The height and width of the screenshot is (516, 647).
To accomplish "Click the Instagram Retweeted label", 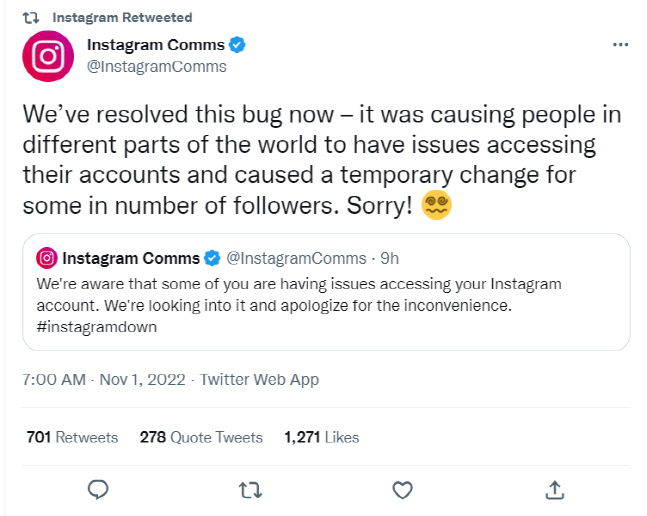I will tap(122, 18).
